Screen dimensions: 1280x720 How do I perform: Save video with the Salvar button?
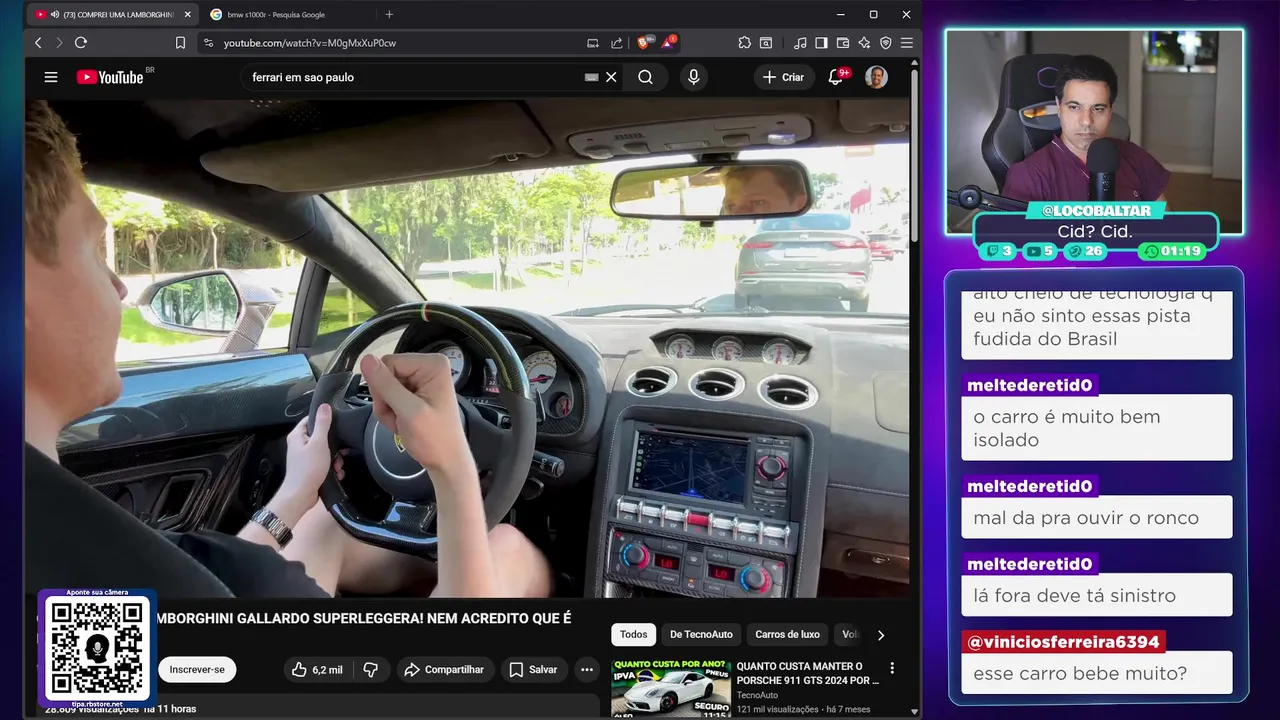pyautogui.click(x=533, y=669)
